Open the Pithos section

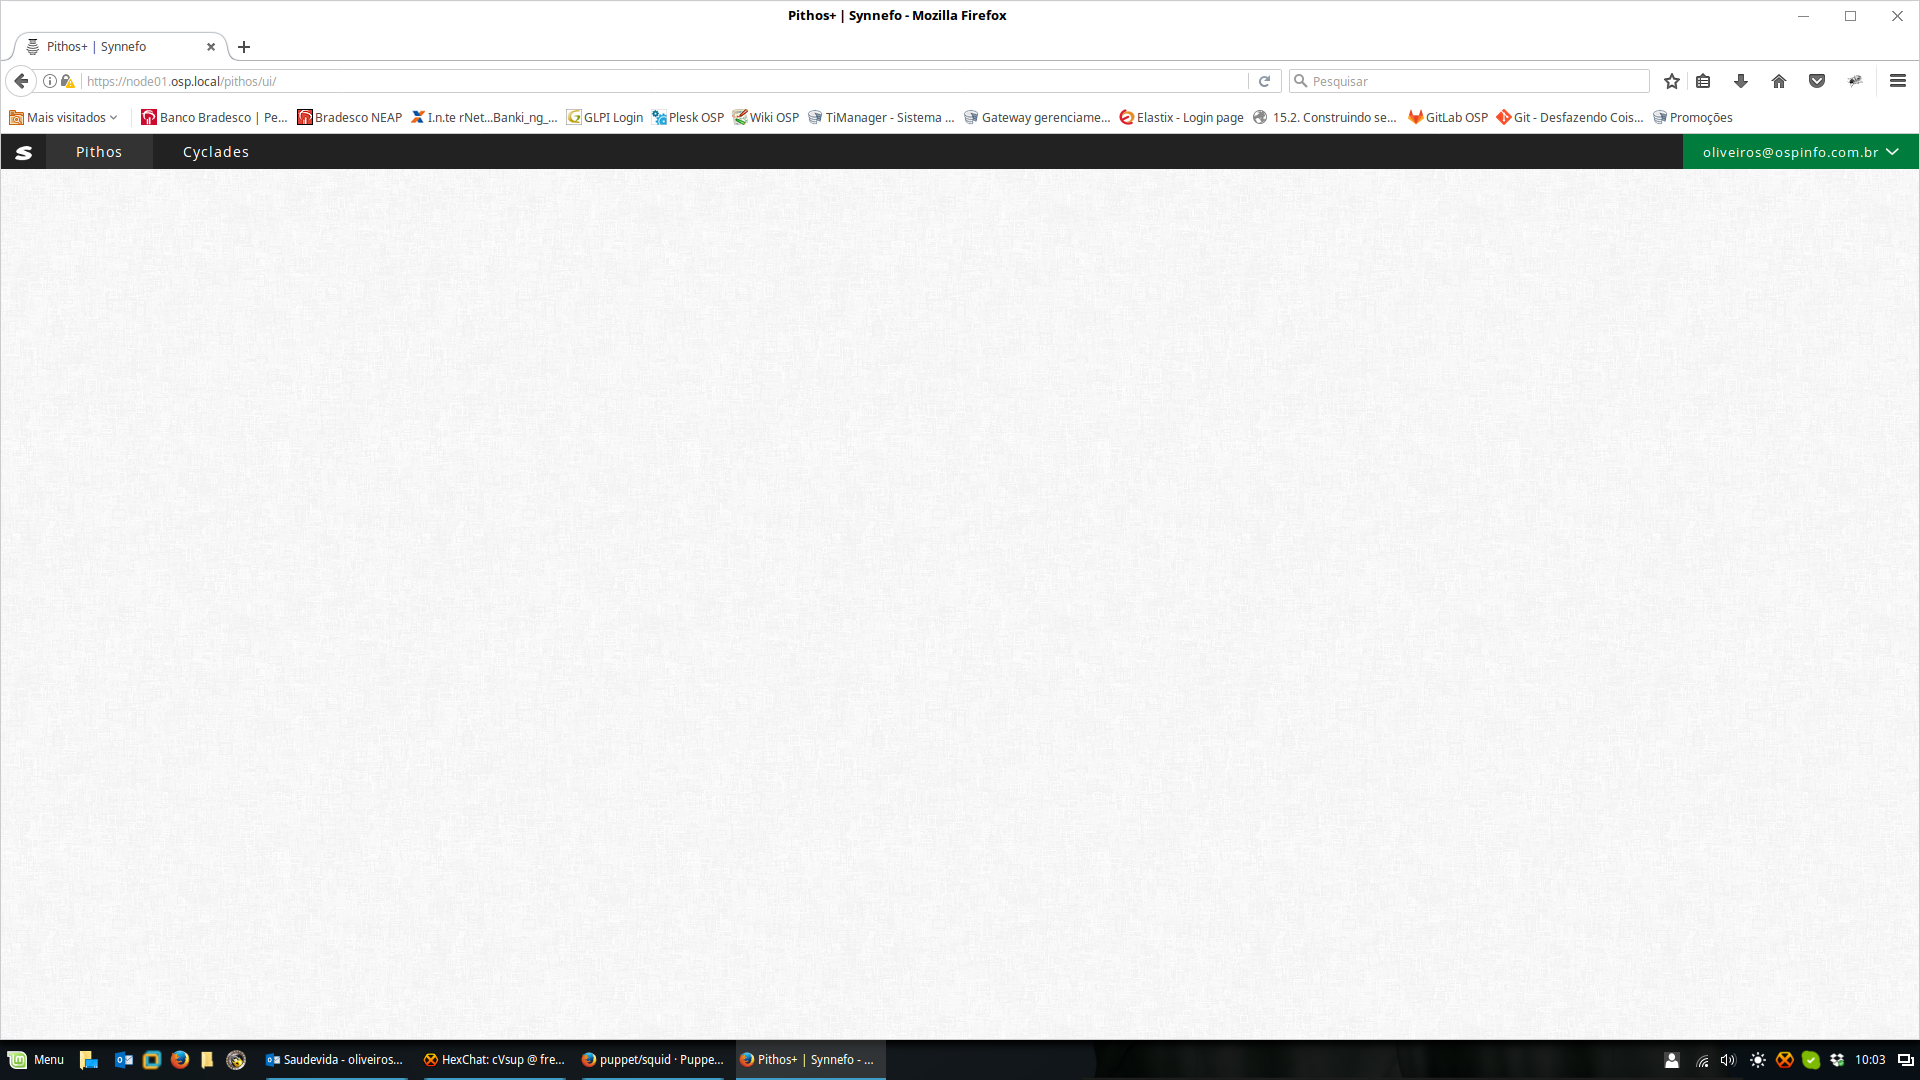(x=99, y=152)
